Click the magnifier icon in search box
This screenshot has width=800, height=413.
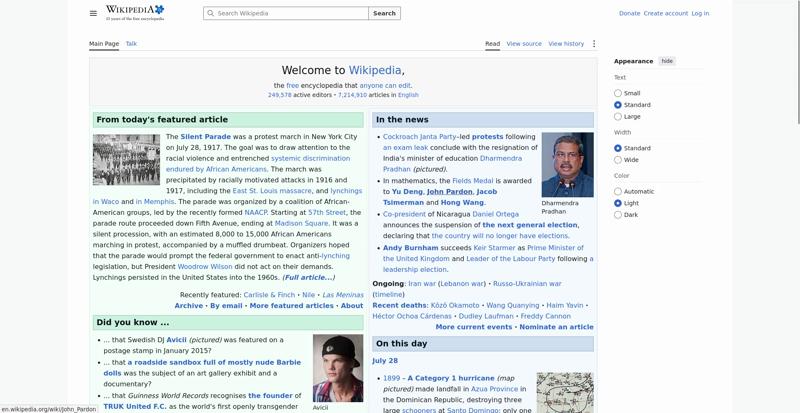pyautogui.click(x=210, y=13)
